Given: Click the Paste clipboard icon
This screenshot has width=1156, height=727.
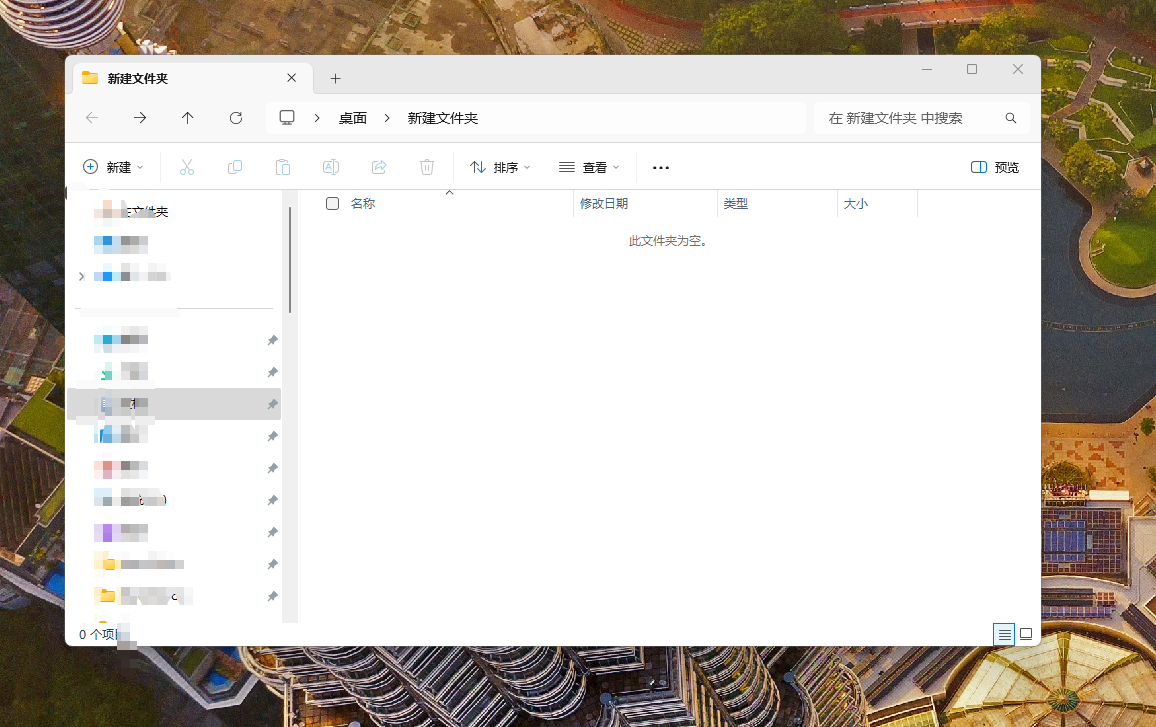Looking at the screenshot, I should tap(283, 167).
